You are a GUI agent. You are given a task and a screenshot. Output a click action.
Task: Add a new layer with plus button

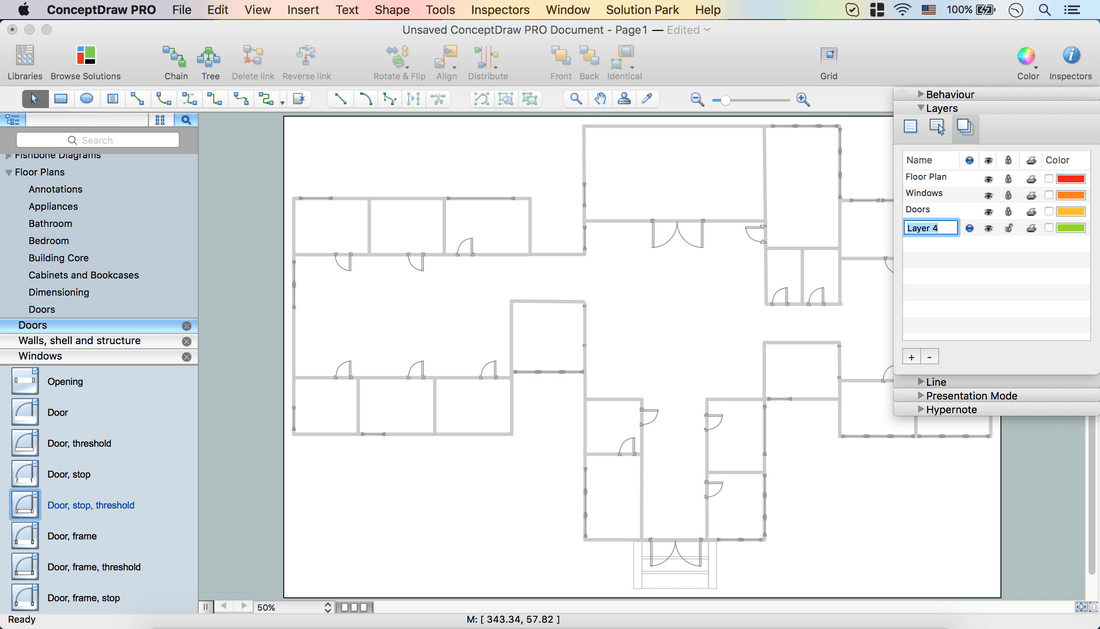pyautogui.click(x=911, y=357)
